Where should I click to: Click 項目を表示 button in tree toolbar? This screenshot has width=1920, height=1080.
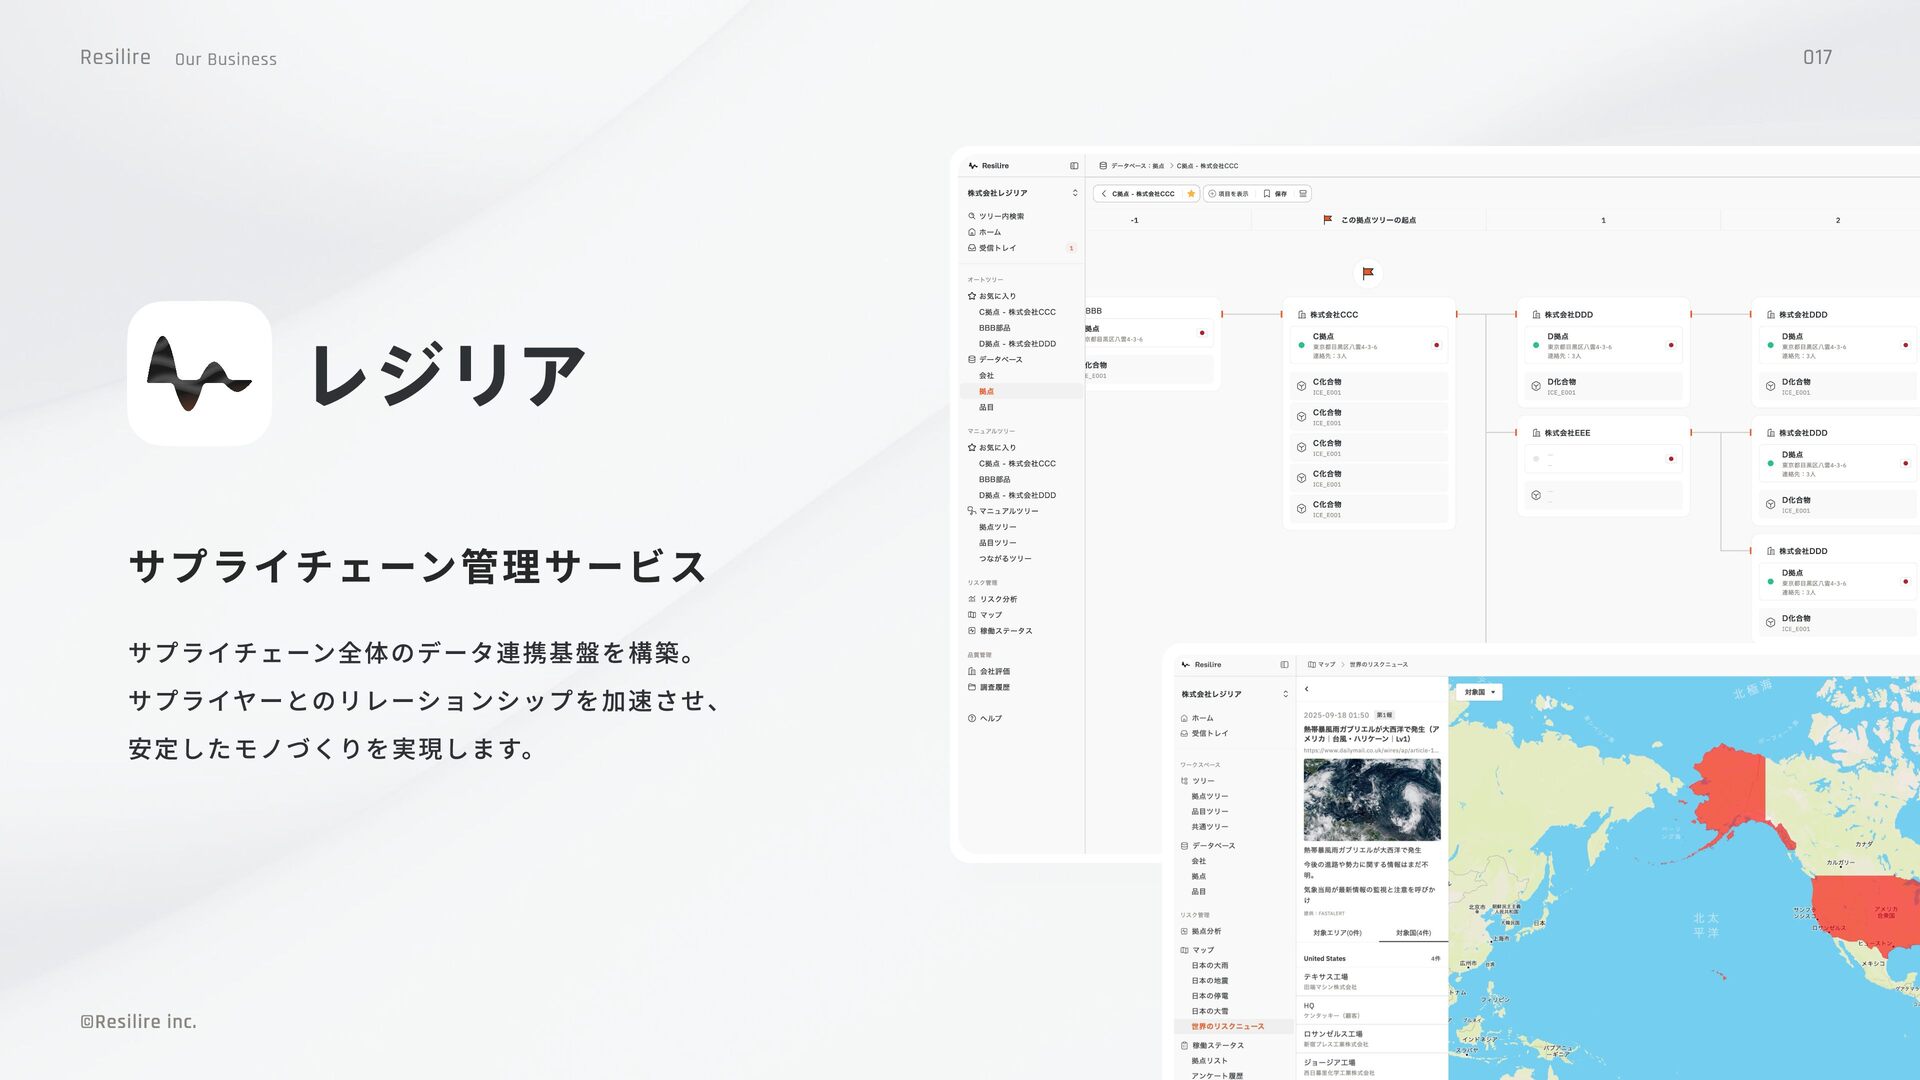(1229, 194)
